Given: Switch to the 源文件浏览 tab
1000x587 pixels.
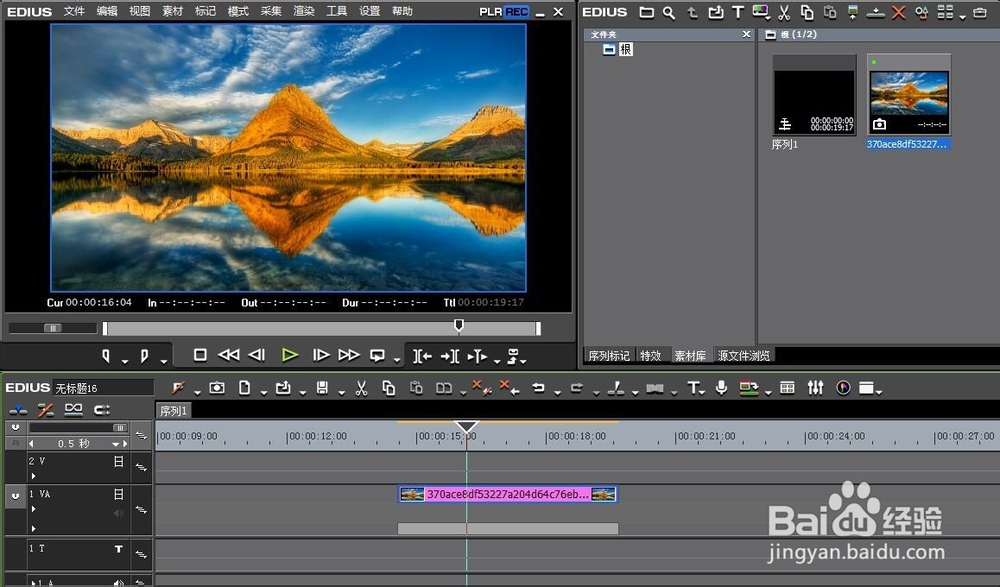Looking at the screenshot, I should (744, 355).
